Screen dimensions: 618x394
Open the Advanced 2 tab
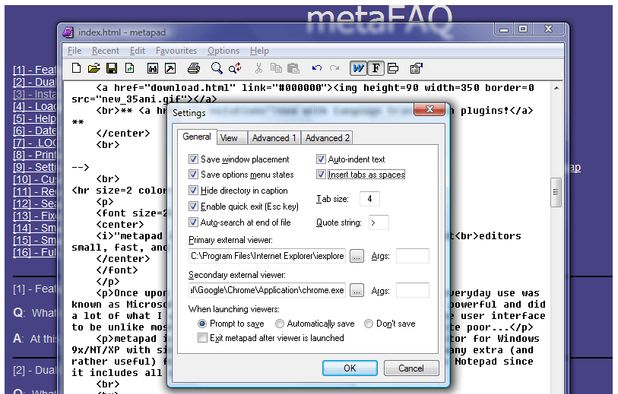327,138
